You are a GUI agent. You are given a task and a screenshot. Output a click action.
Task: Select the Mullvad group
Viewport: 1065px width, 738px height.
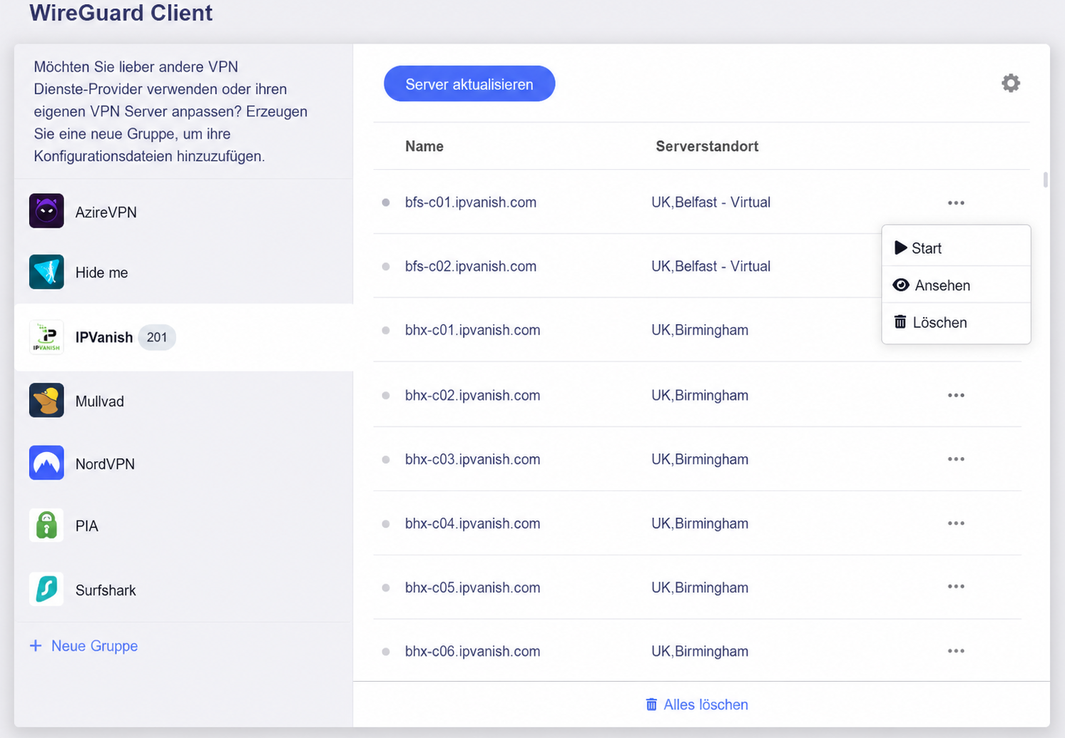183,401
